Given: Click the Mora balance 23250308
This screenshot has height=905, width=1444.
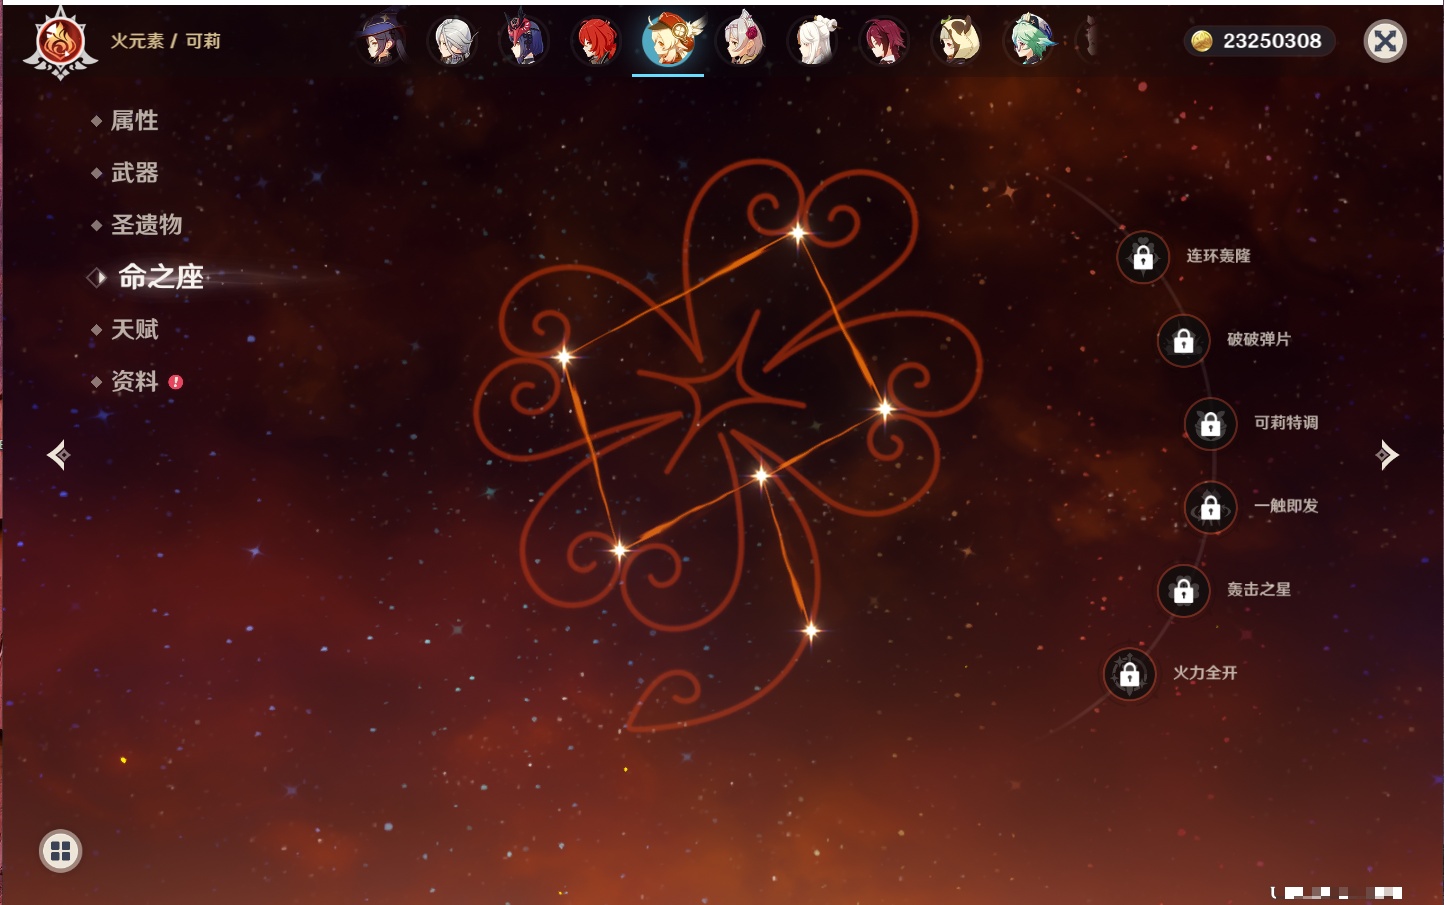Looking at the screenshot, I should pyautogui.click(x=1272, y=41).
